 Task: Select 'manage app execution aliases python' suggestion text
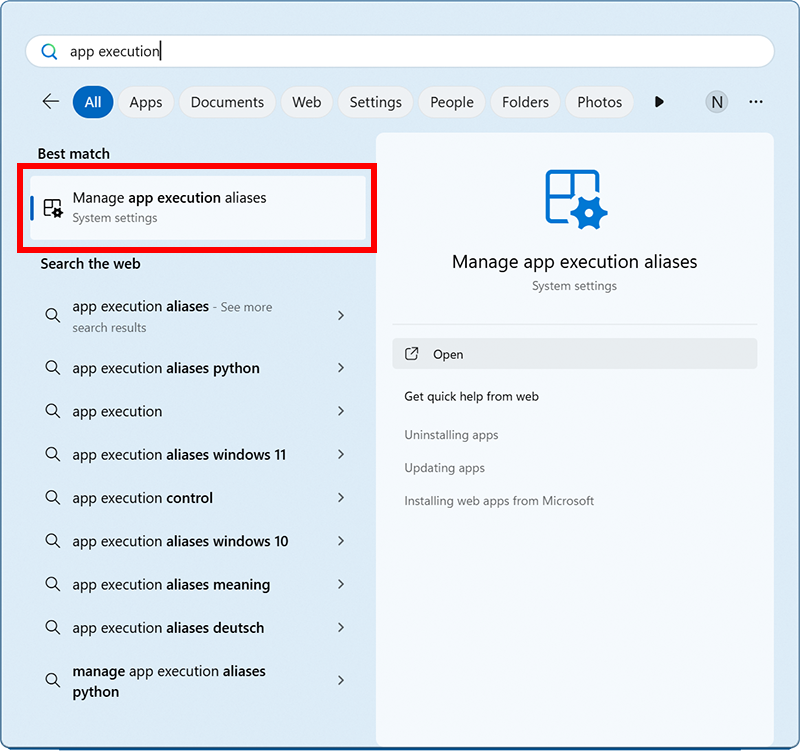pos(169,681)
